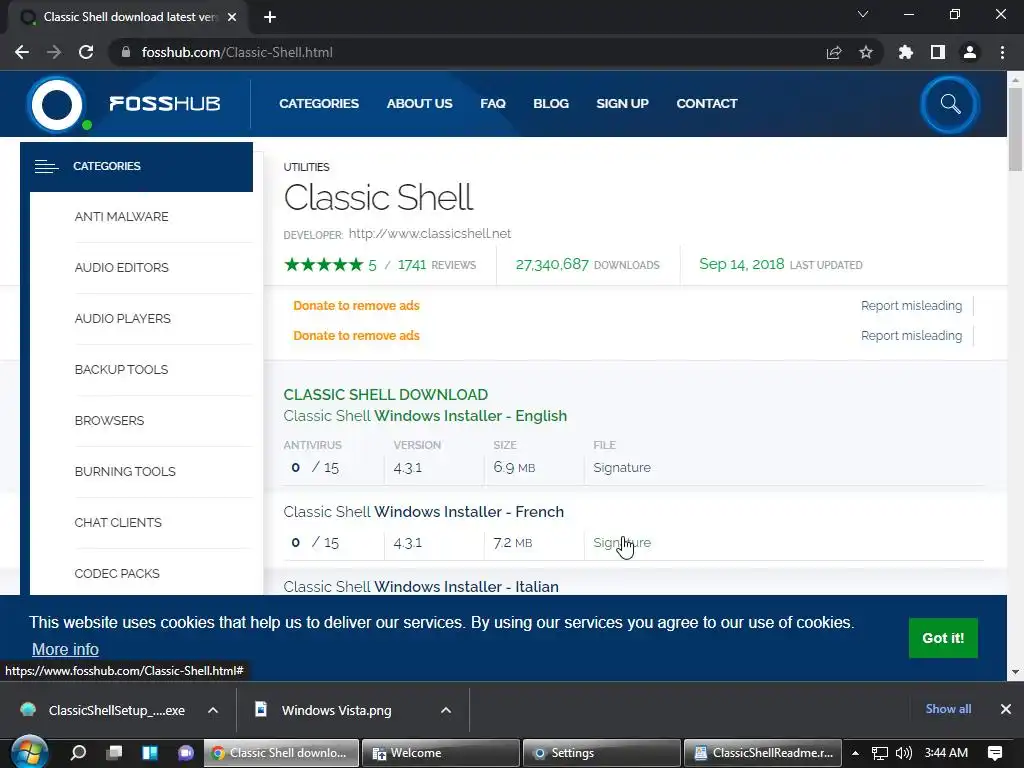View site info via the padlock icon
The image size is (1024, 768).
point(126,52)
